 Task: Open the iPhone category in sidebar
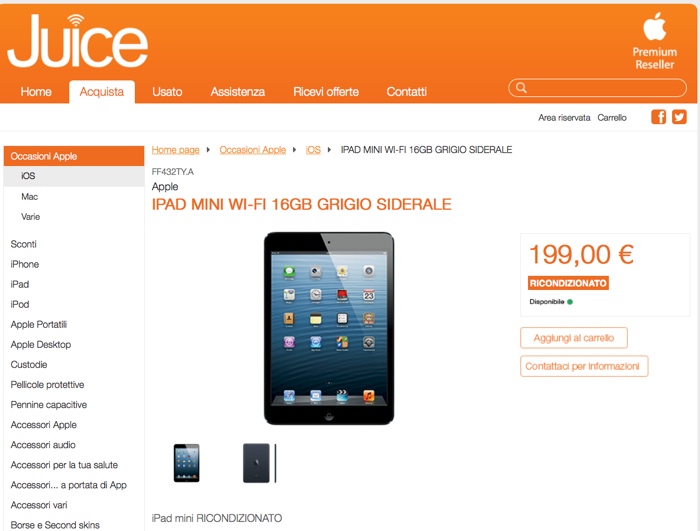tap(25, 264)
